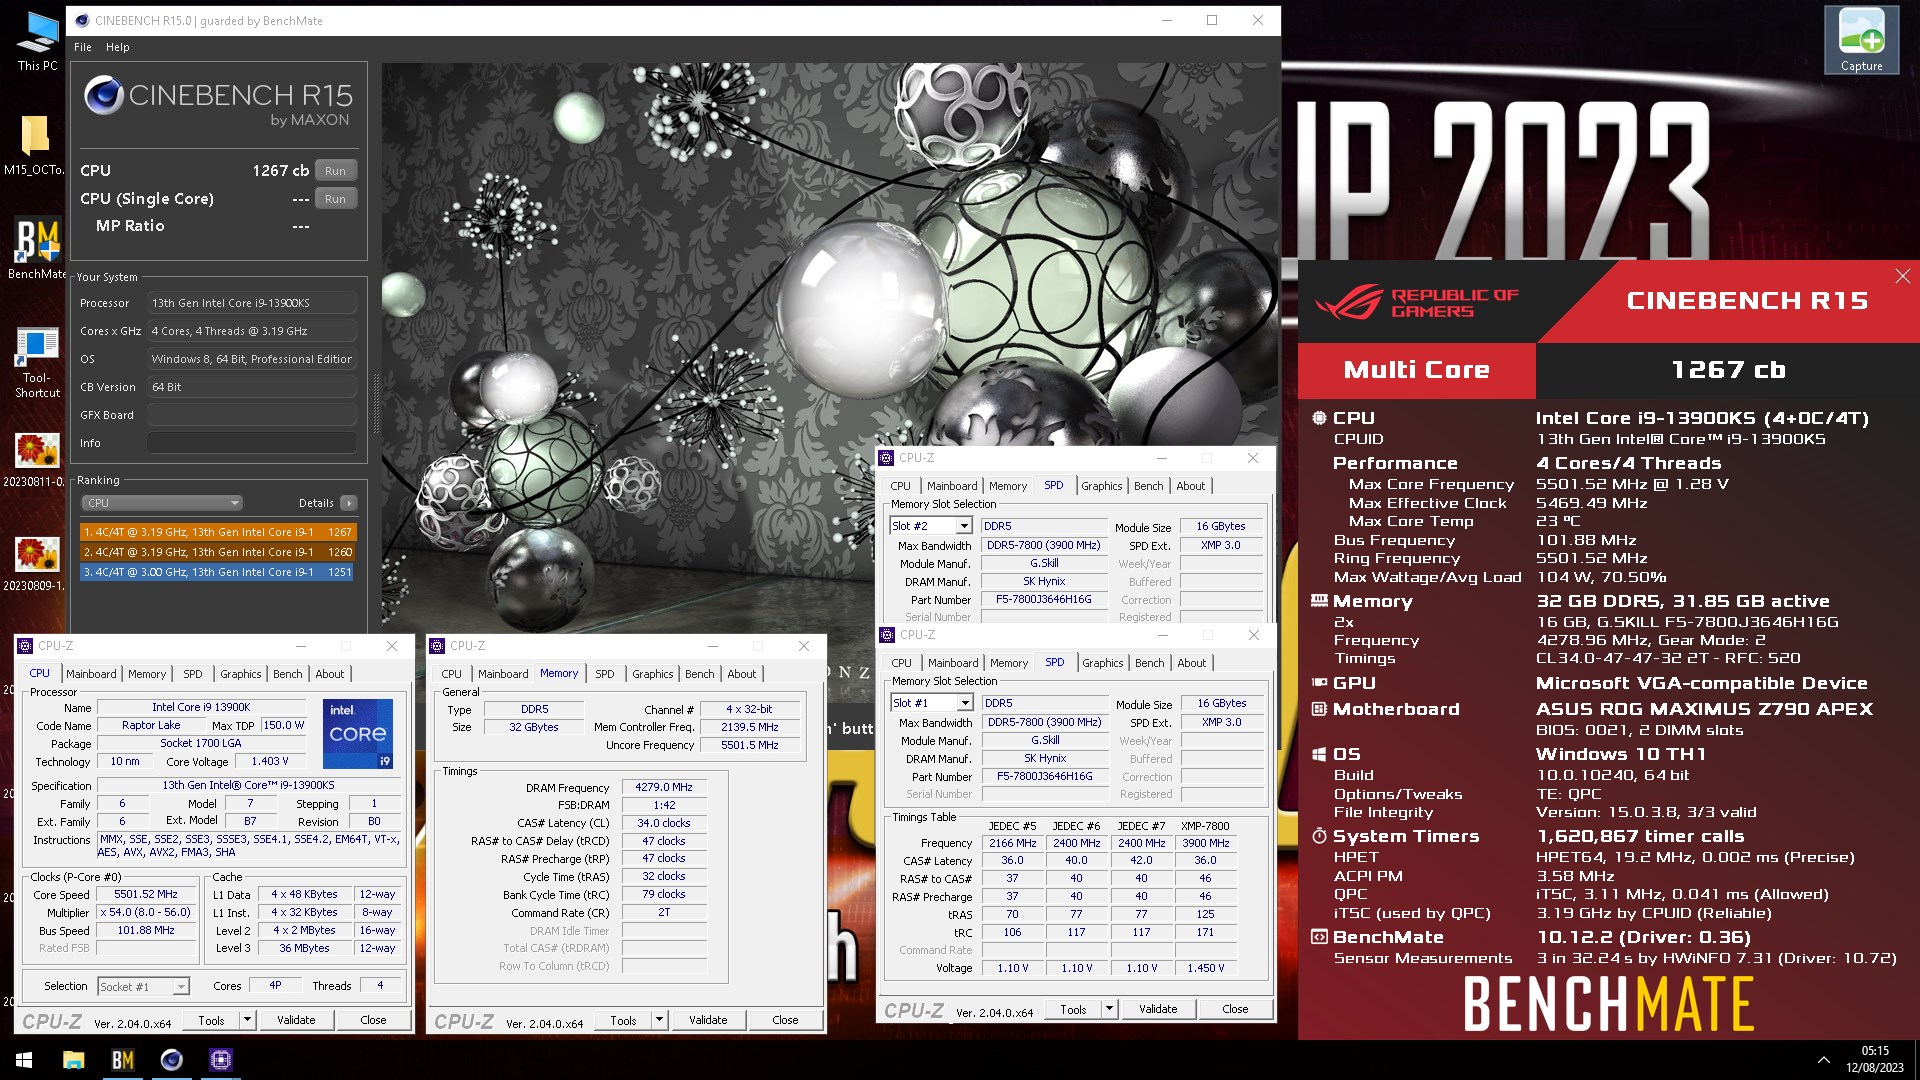Image resolution: width=1920 pixels, height=1080 pixels.
Task: Open the 20230811 image file on the desktop
Action: point(36,460)
